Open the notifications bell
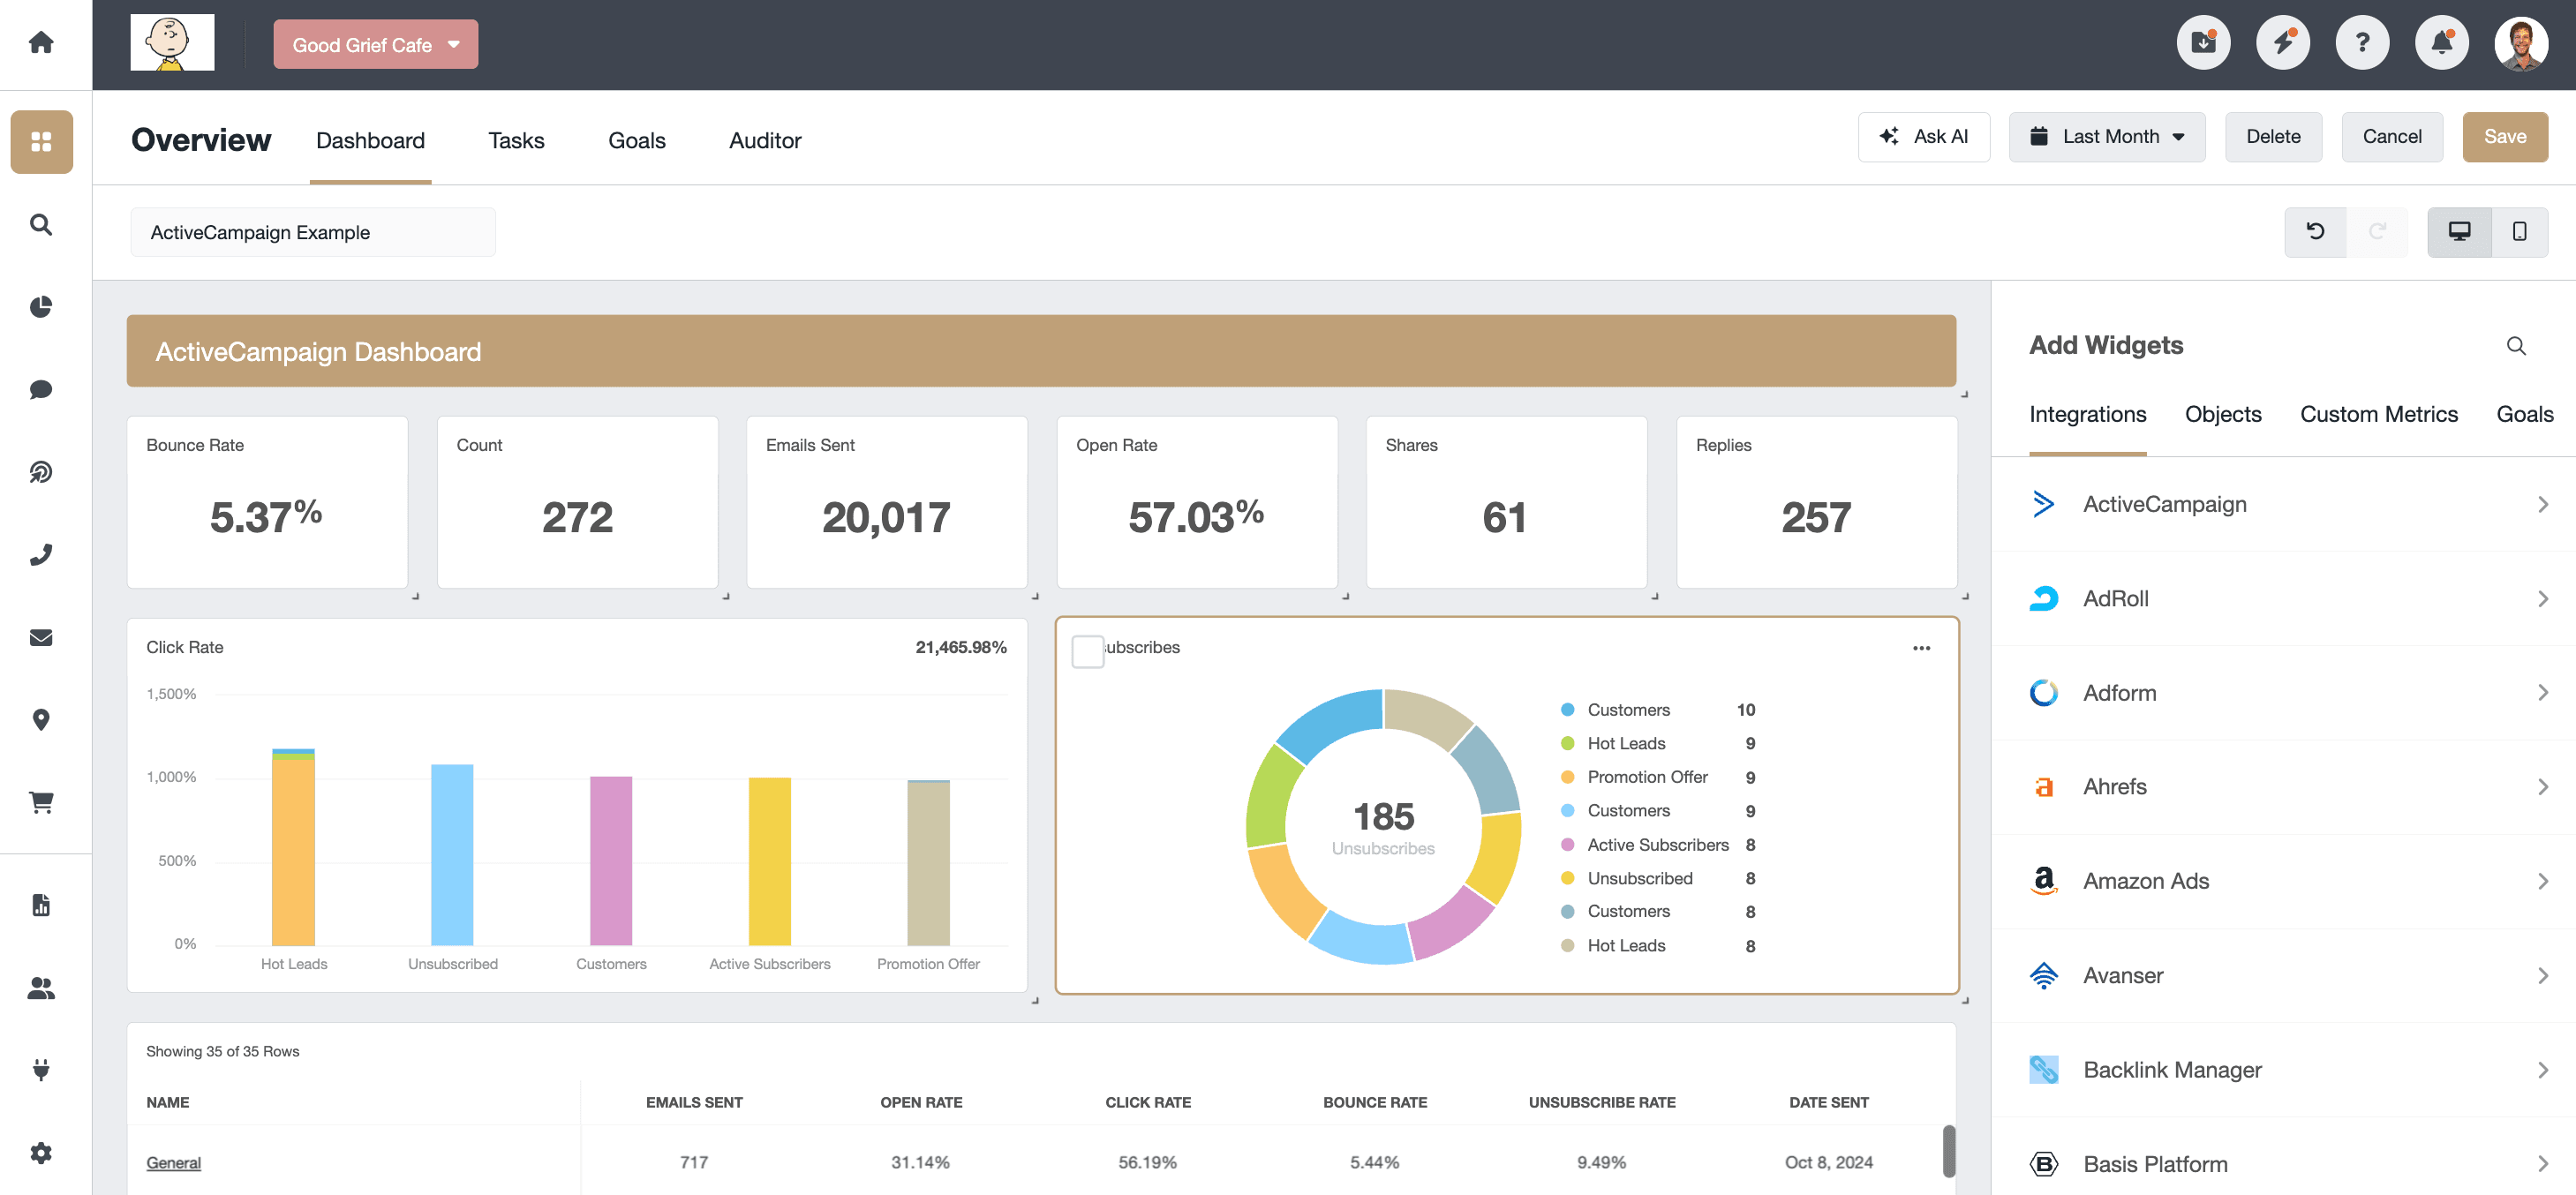This screenshot has height=1195, width=2576. 2442,42
